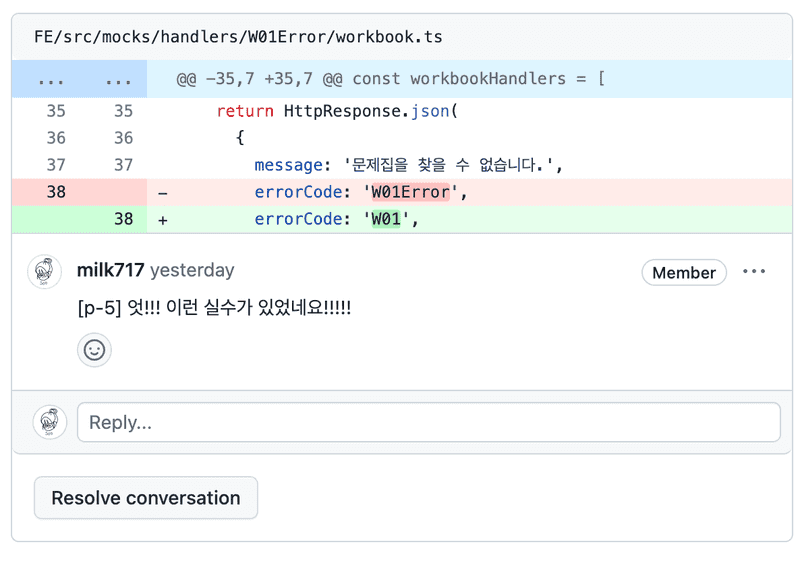Viewport: 800px width, 561px height.
Task: Click the added line with errorCode 'W01'
Action: coord(336,219)
